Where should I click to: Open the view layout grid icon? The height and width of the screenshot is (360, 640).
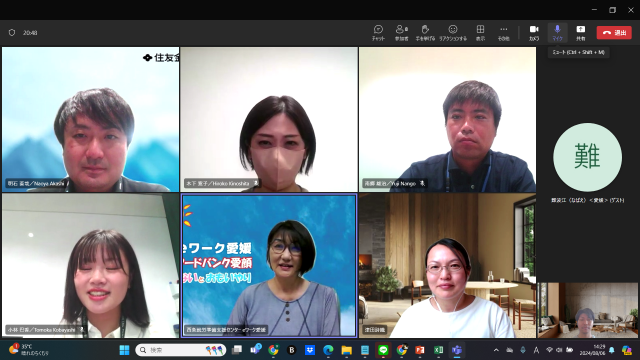[480, 33]
